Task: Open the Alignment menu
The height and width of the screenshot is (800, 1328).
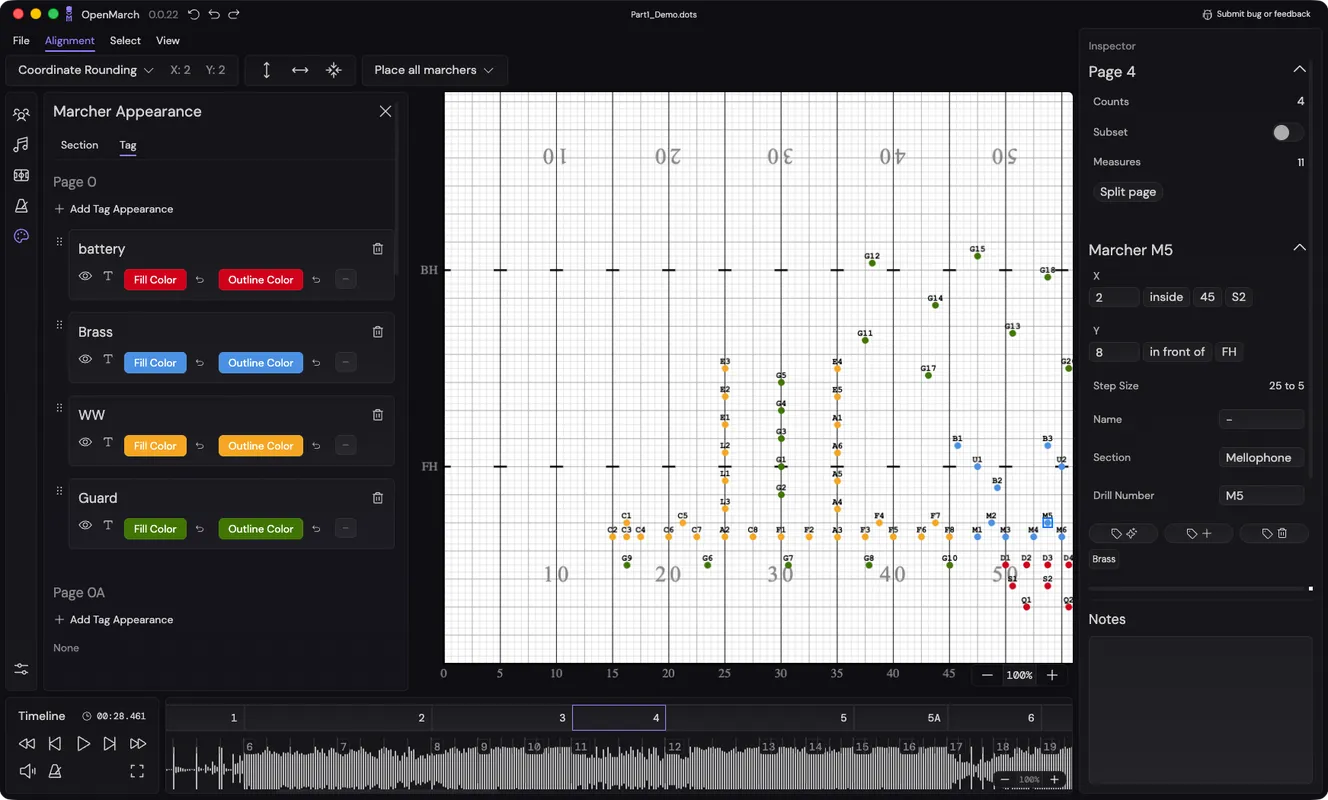Action: tap(70, 41)
